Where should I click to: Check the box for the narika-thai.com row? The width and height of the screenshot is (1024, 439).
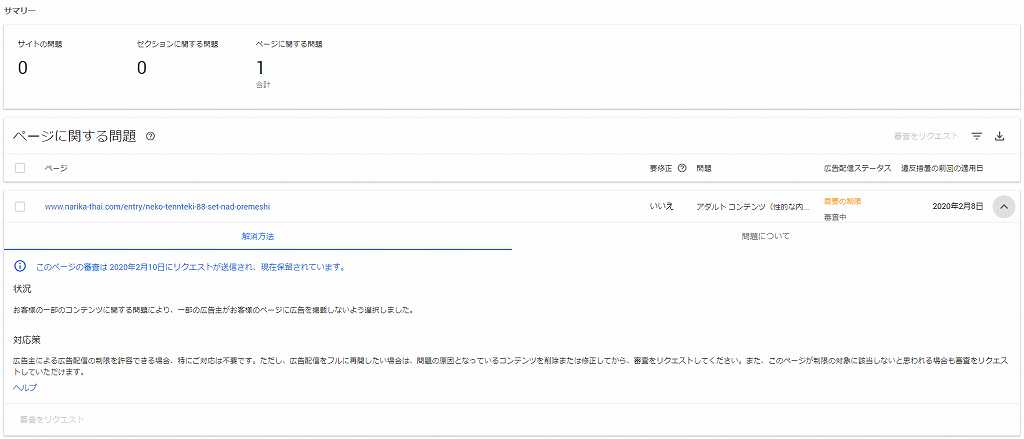[20, 207]
